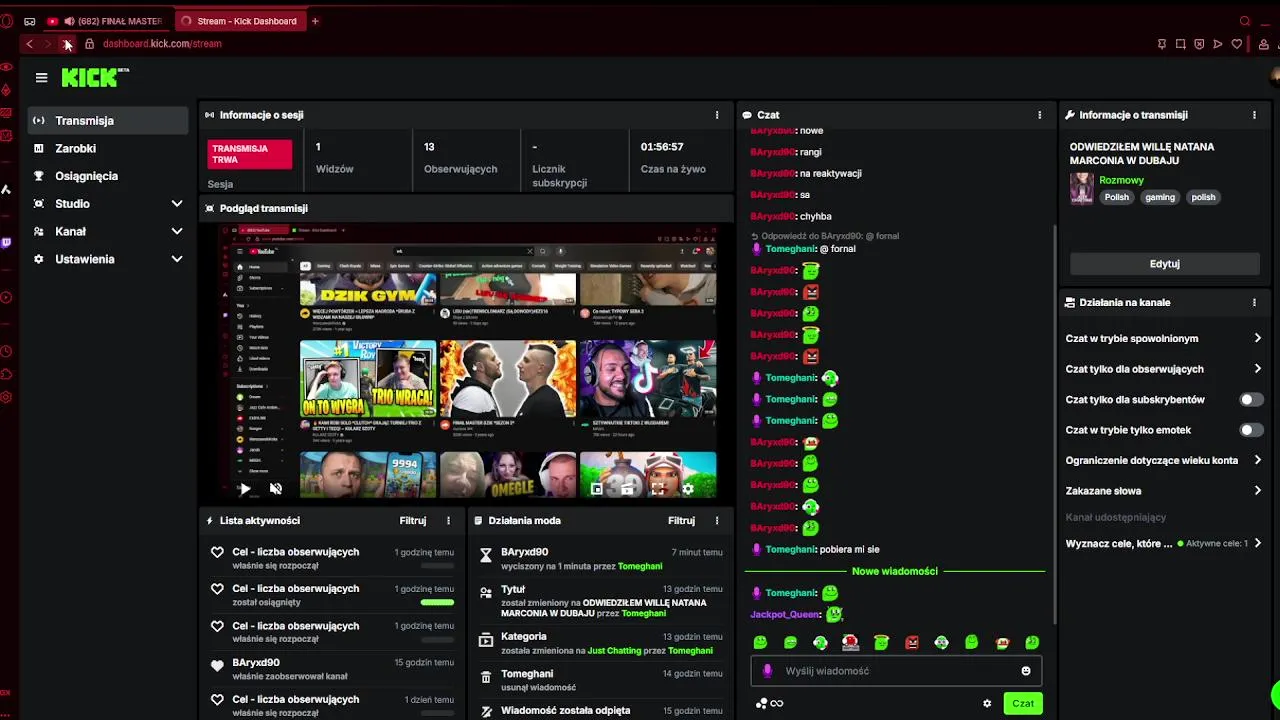
Task: Click the red angry emote in quick bar
Action: [x=911, y=642]
